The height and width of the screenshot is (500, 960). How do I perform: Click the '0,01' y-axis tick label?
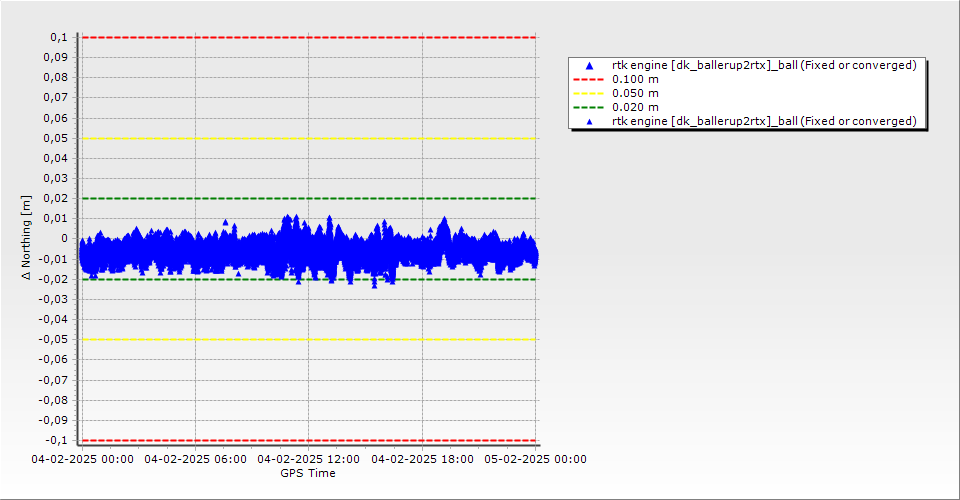pos(56,218)
